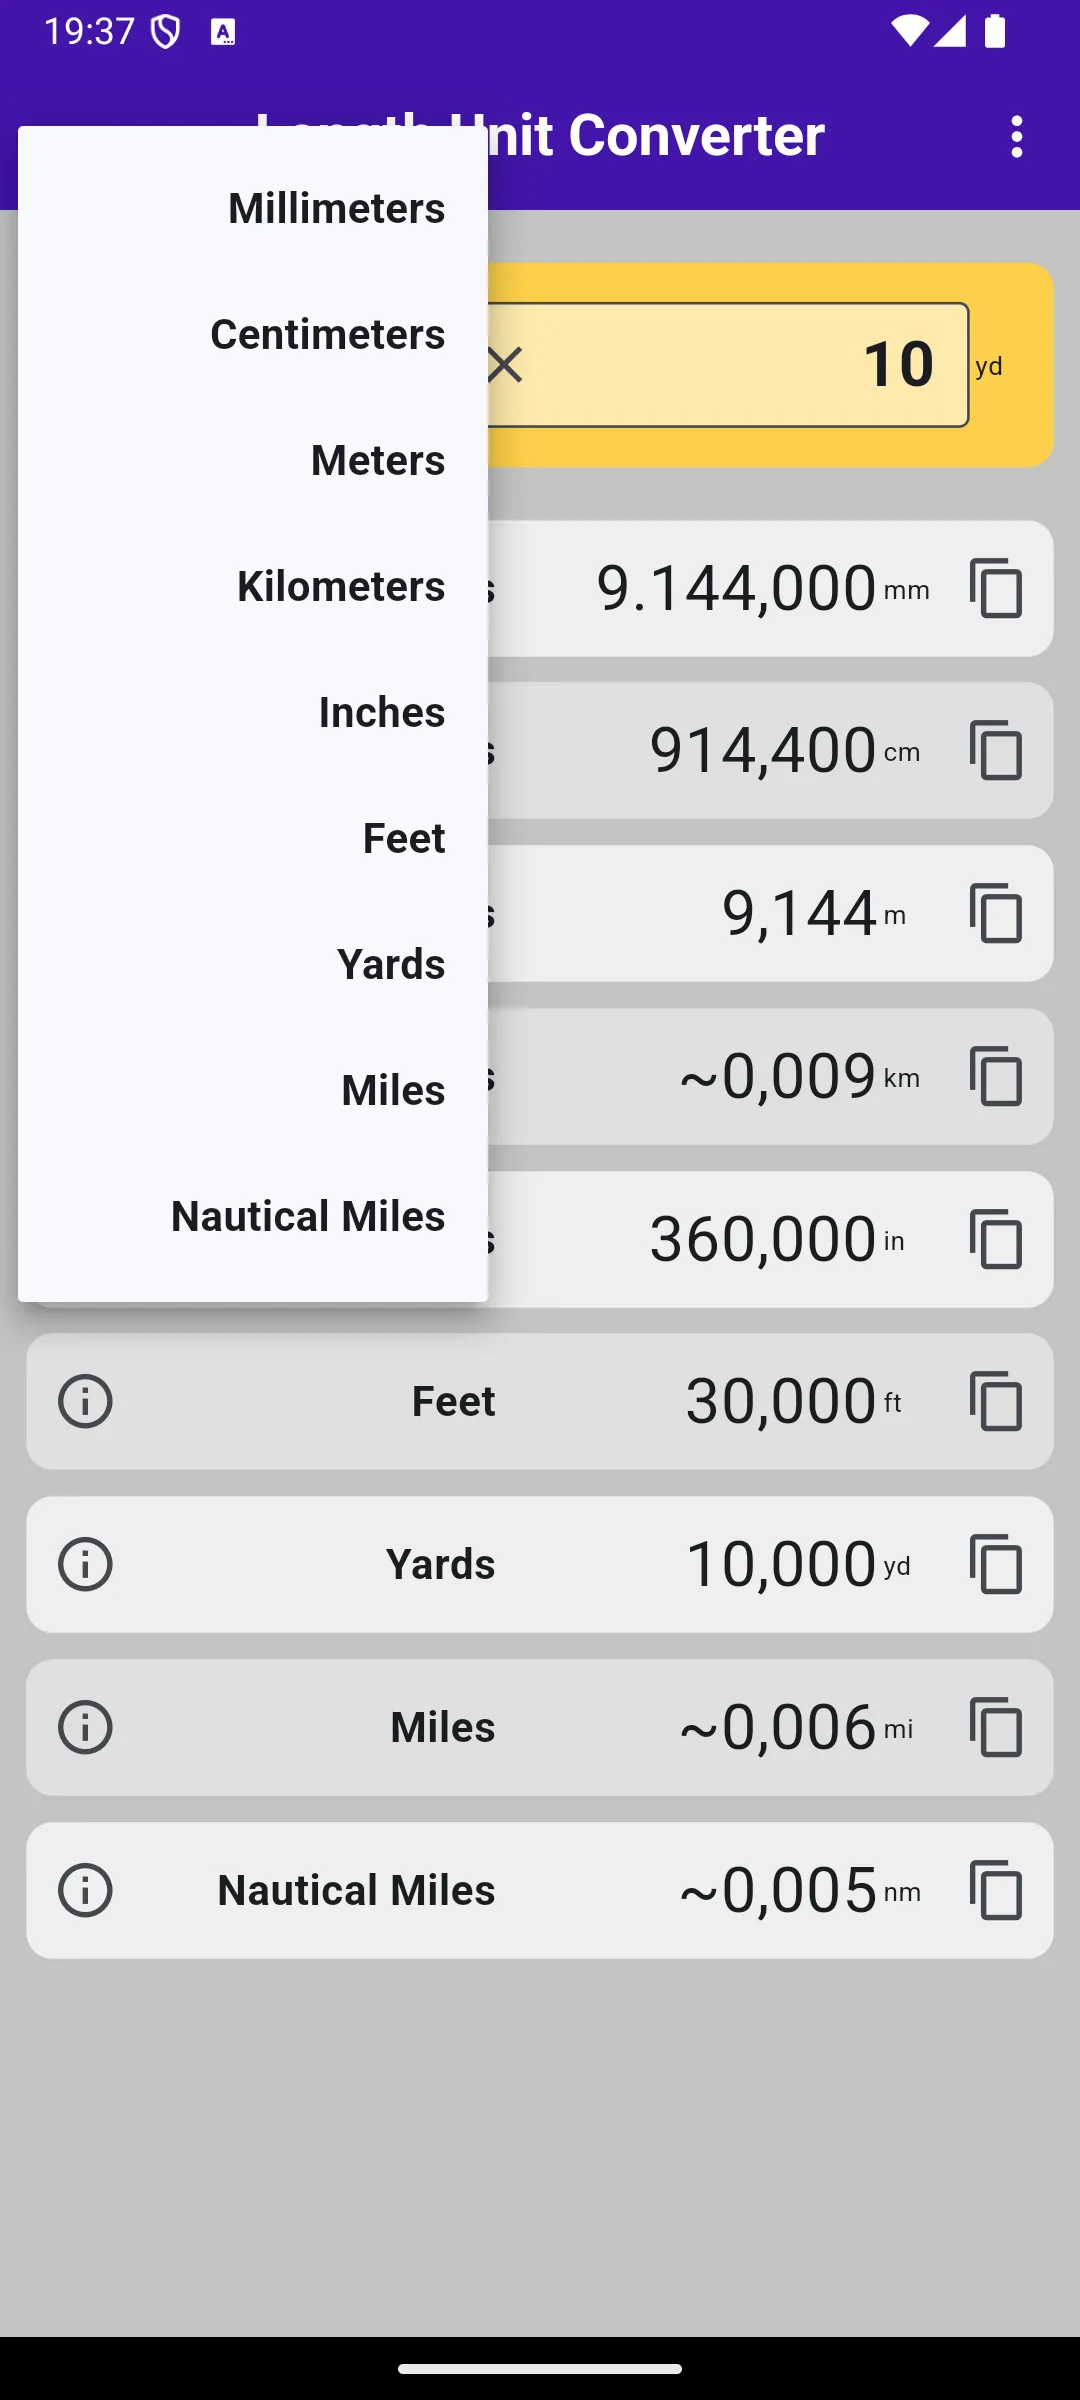Copy the meters result 9,144
Screen dimensions: 1080x2400
(996, 913)
